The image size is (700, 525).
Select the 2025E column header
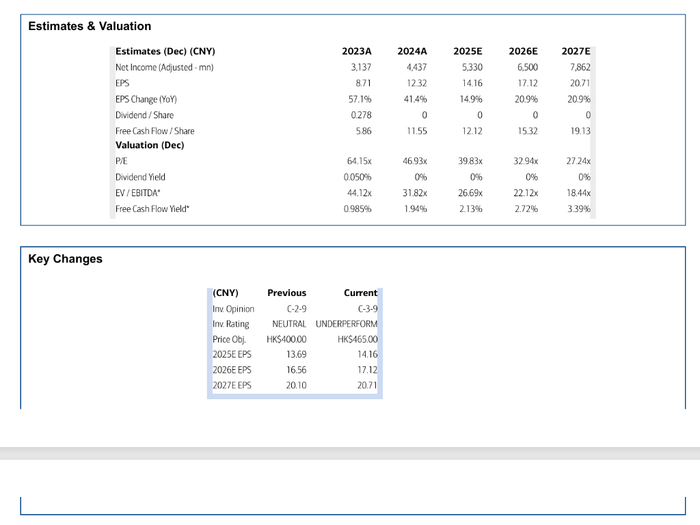click(x=467, y=51)
